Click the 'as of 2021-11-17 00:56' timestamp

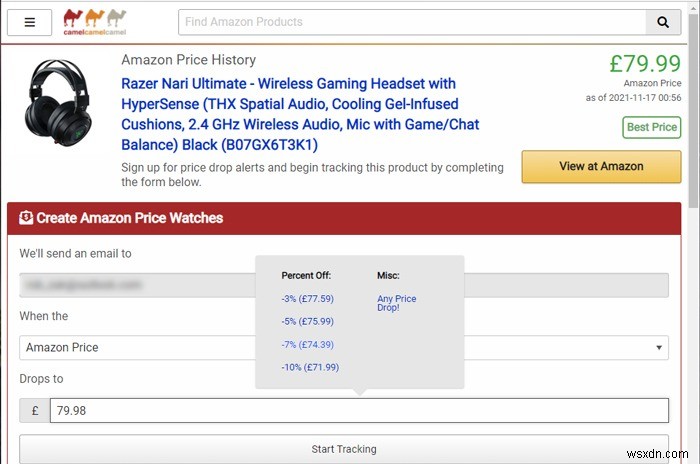coord(633,98)
